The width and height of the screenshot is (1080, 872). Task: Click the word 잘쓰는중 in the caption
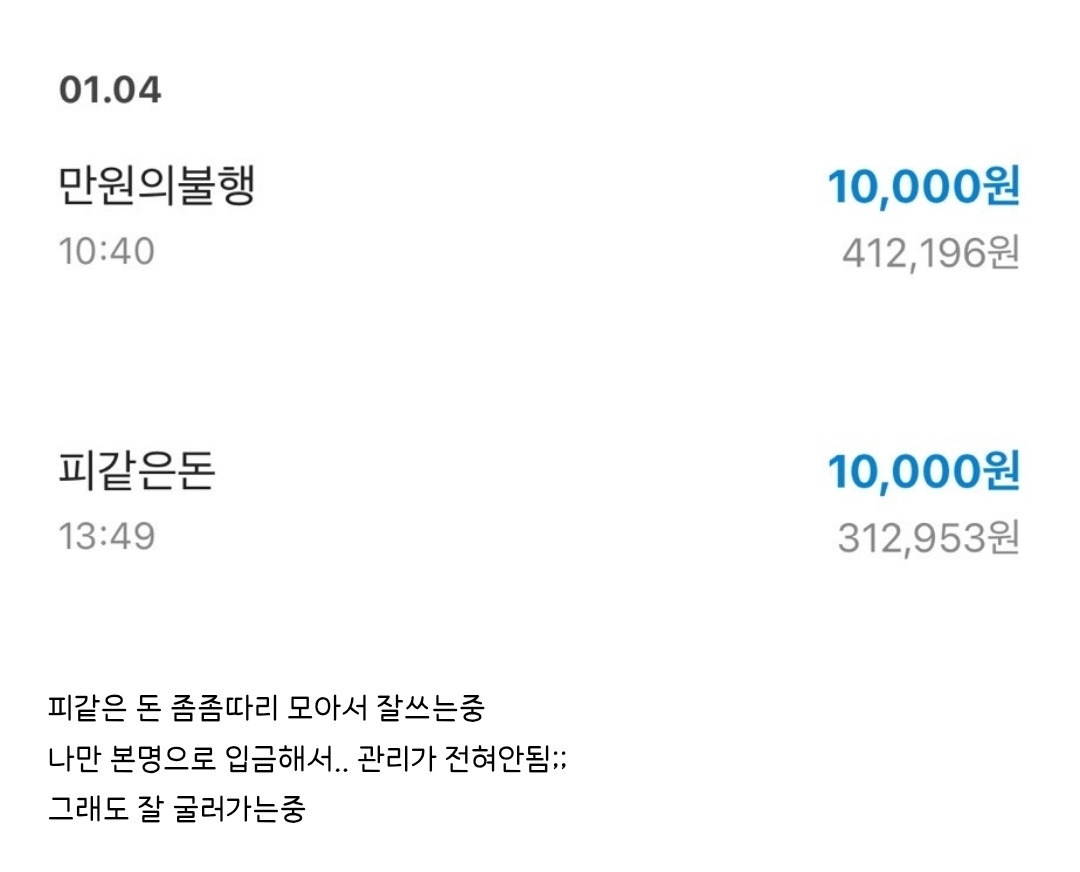point(430,710)
